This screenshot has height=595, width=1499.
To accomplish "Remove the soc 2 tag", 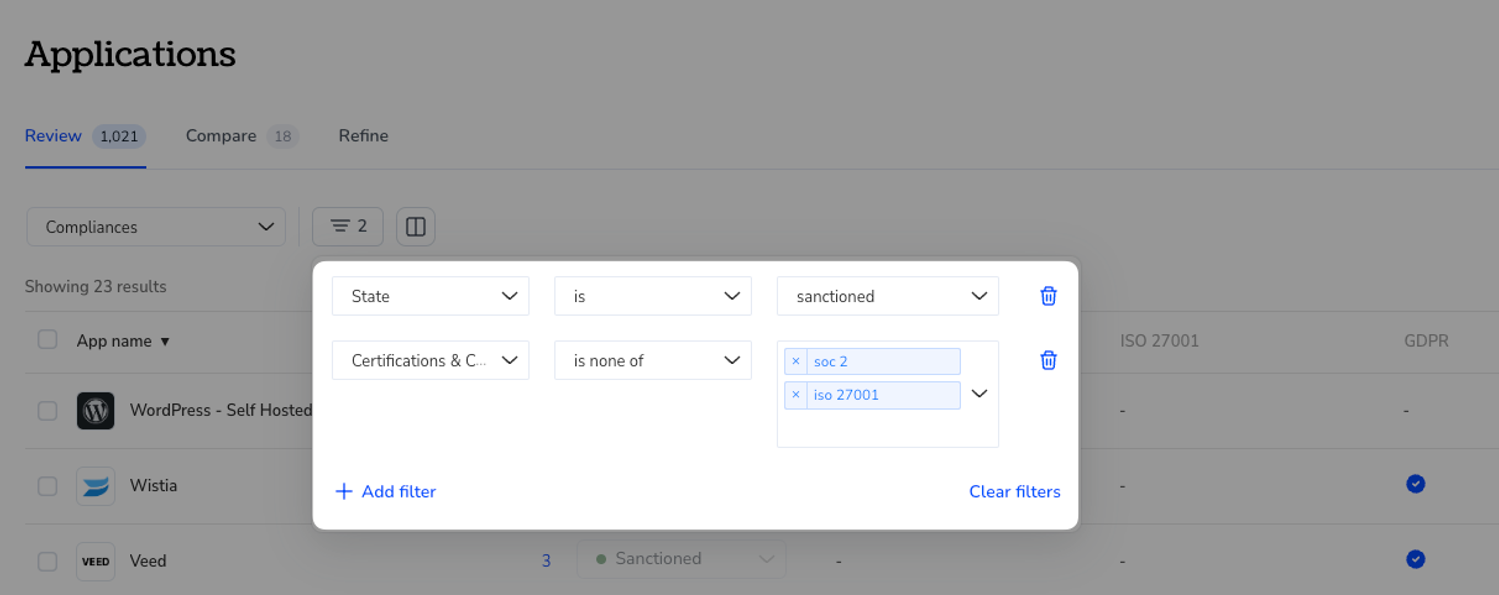I will [796, 361].
